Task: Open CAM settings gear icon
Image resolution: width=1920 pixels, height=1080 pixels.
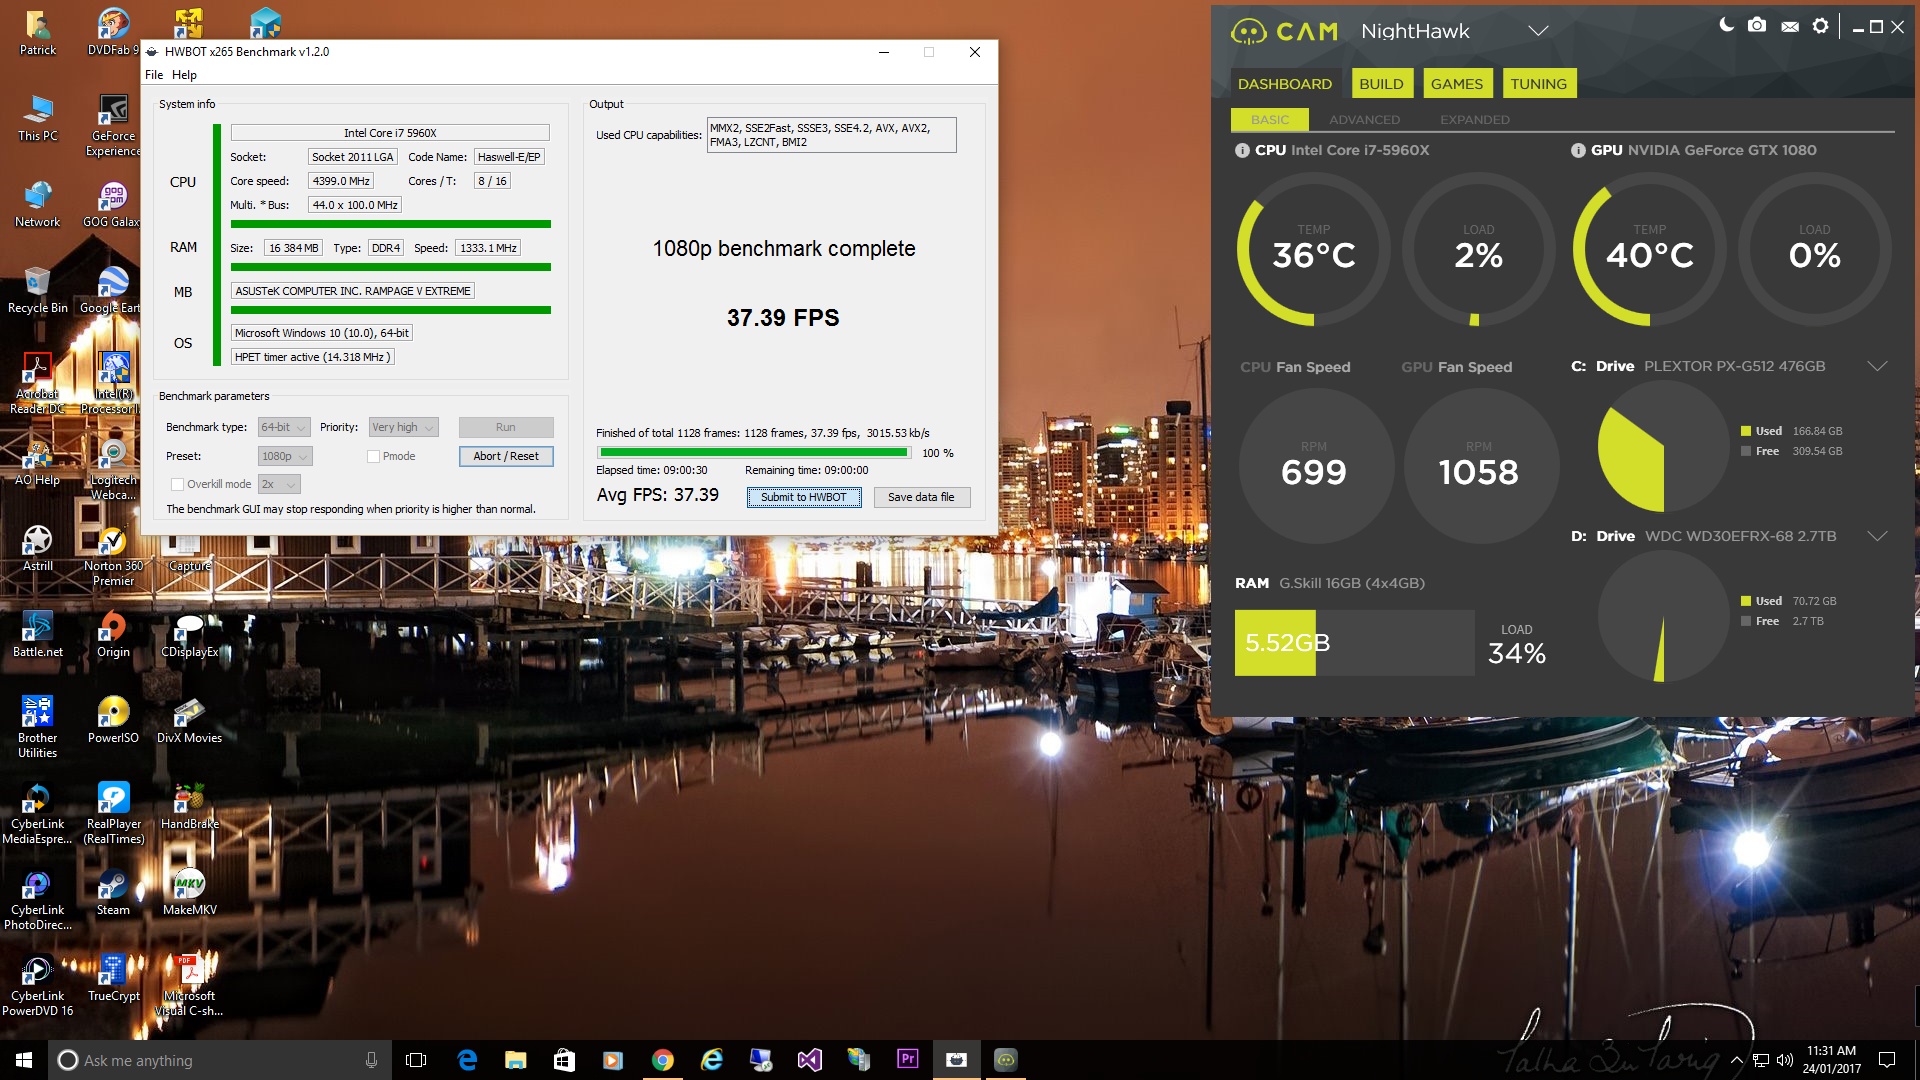Action: pos(1821,26)
